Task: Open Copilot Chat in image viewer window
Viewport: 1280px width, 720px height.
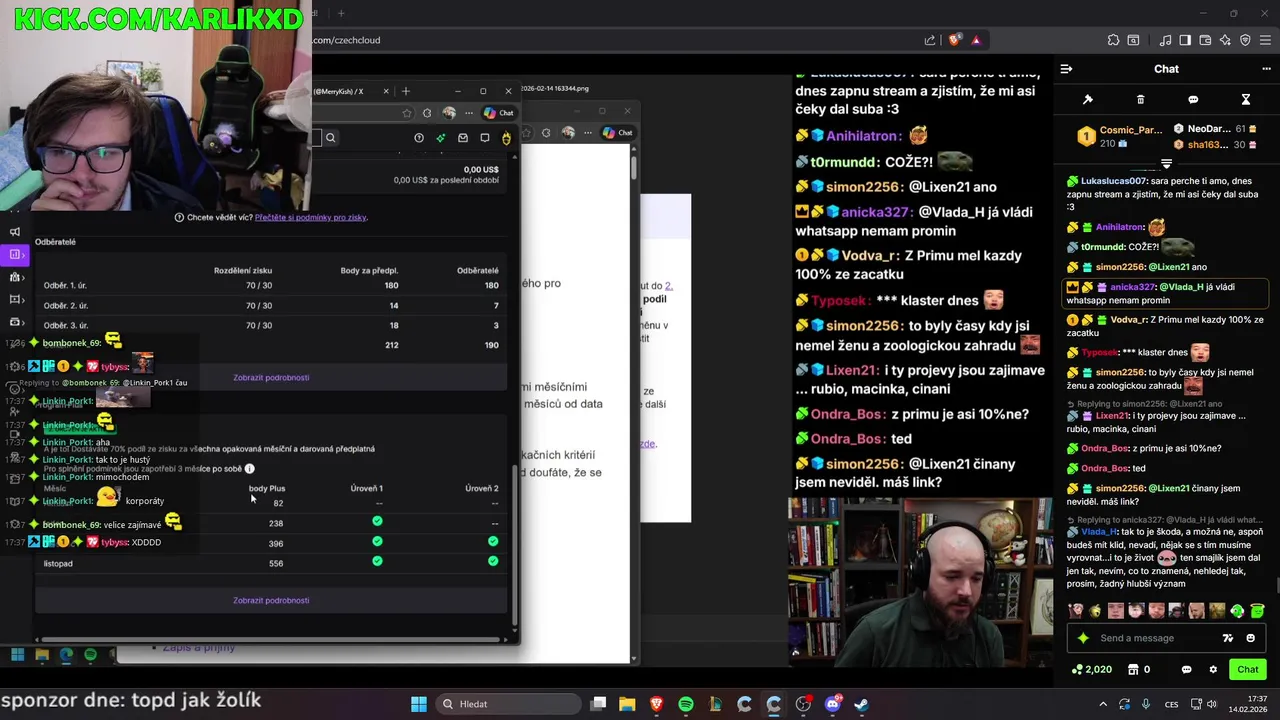Action: click(x=617, y=133)
